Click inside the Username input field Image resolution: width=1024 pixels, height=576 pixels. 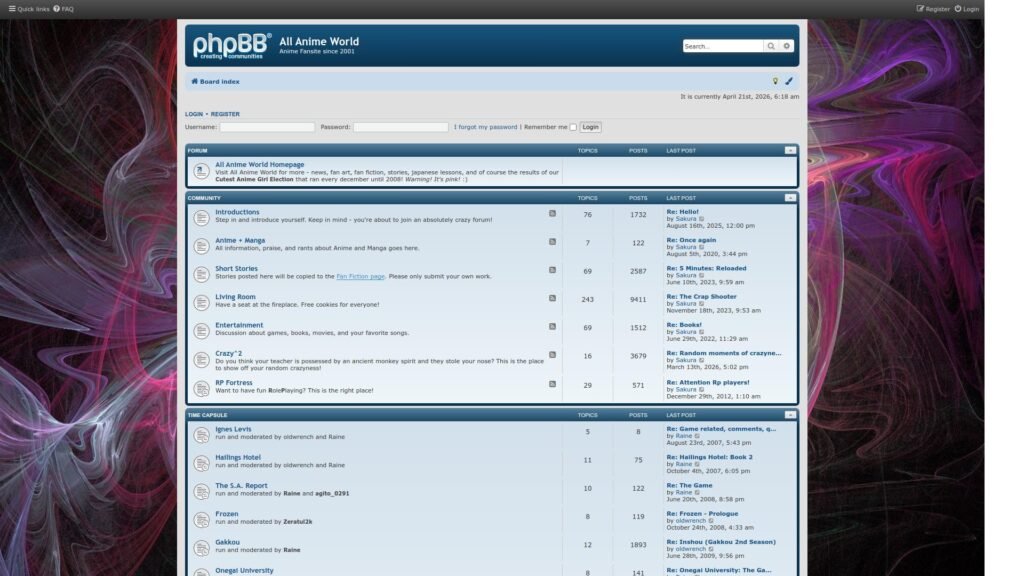pos(267,127)
